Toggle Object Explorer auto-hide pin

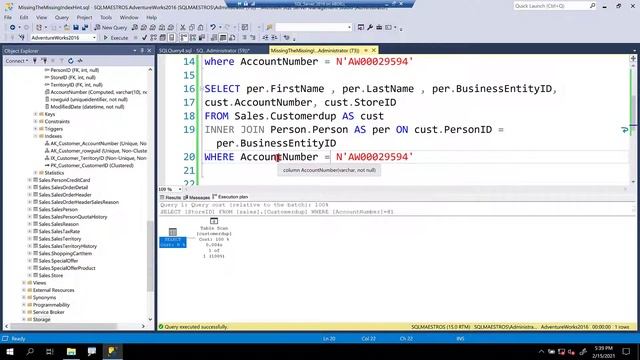[x=142, y=51]
